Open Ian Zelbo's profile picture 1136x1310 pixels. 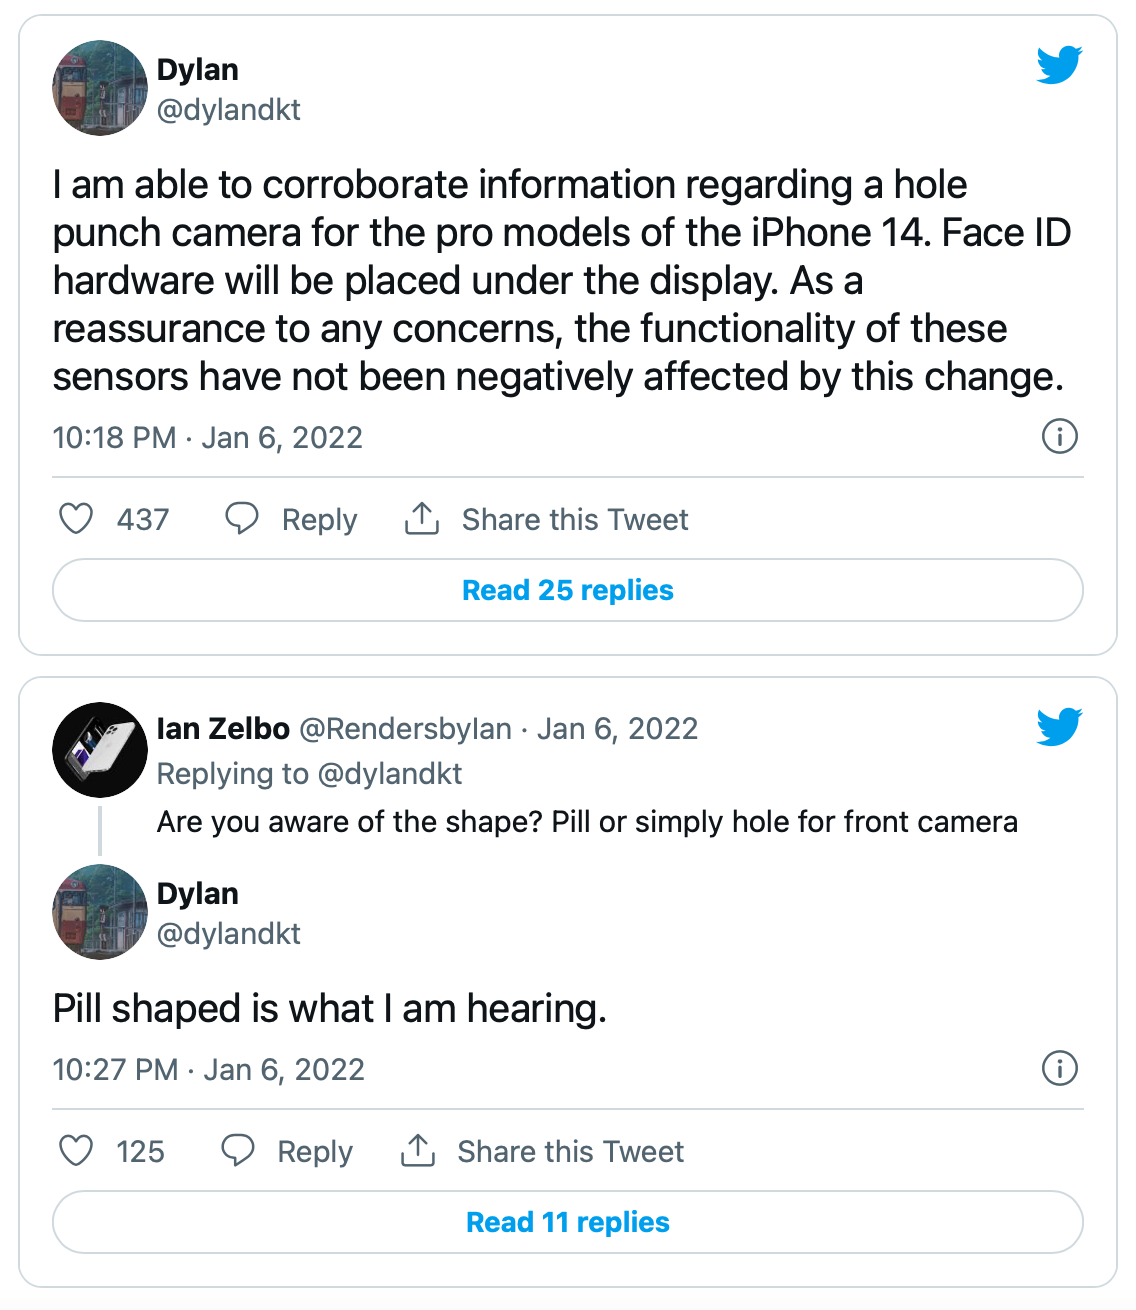pyautogui.click(x=100, y=750)
